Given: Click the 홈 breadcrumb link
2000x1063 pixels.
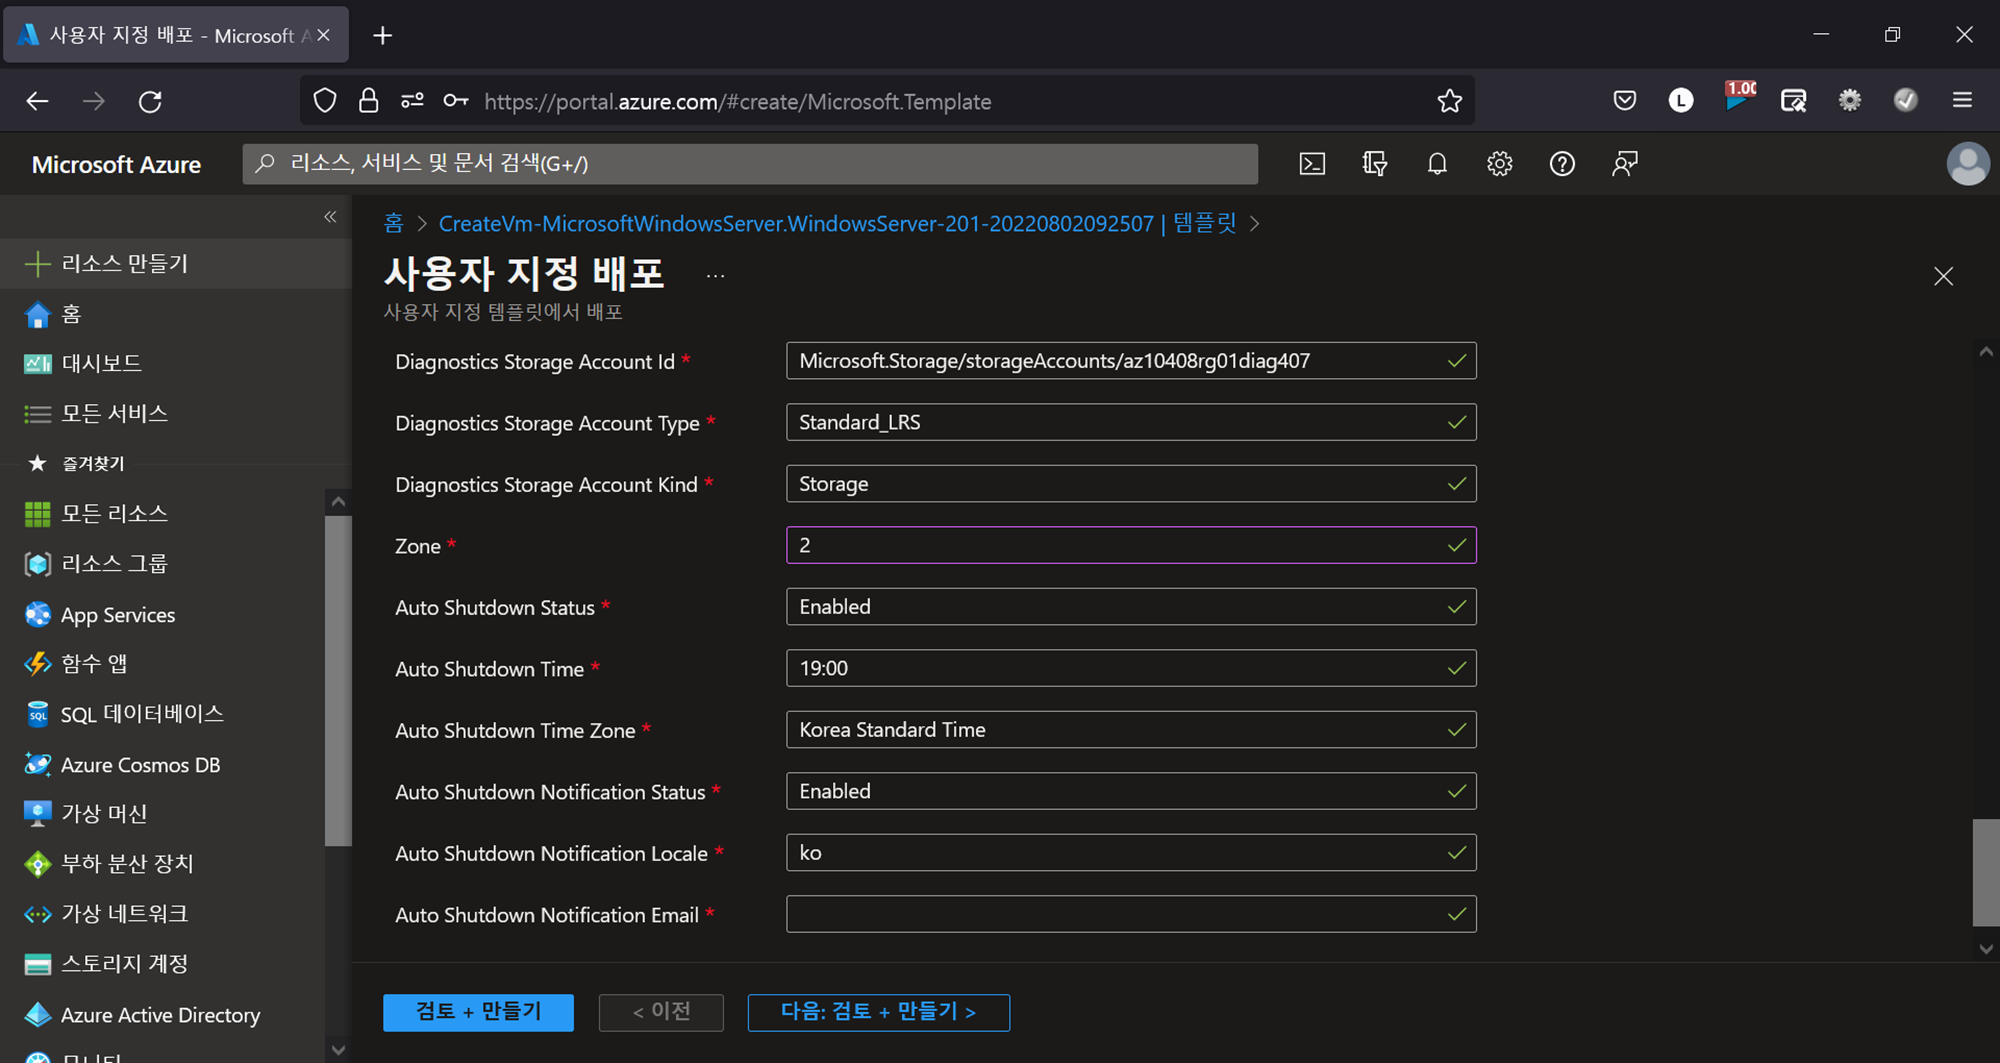Looking at the screenshot, I should point(394,223).
